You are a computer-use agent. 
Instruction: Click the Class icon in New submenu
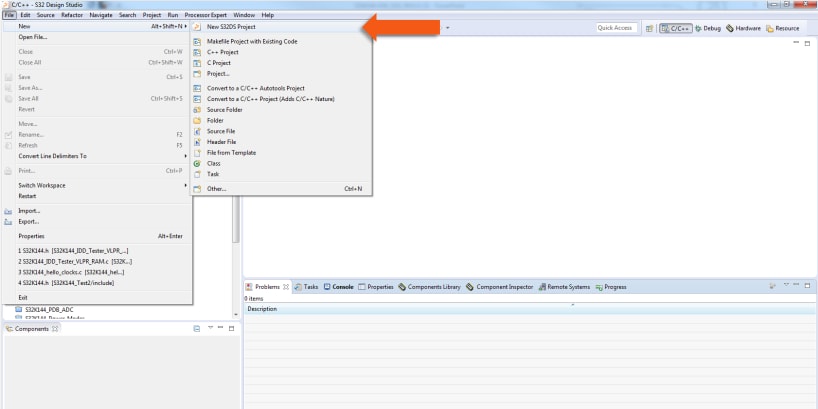pos(198,163)
